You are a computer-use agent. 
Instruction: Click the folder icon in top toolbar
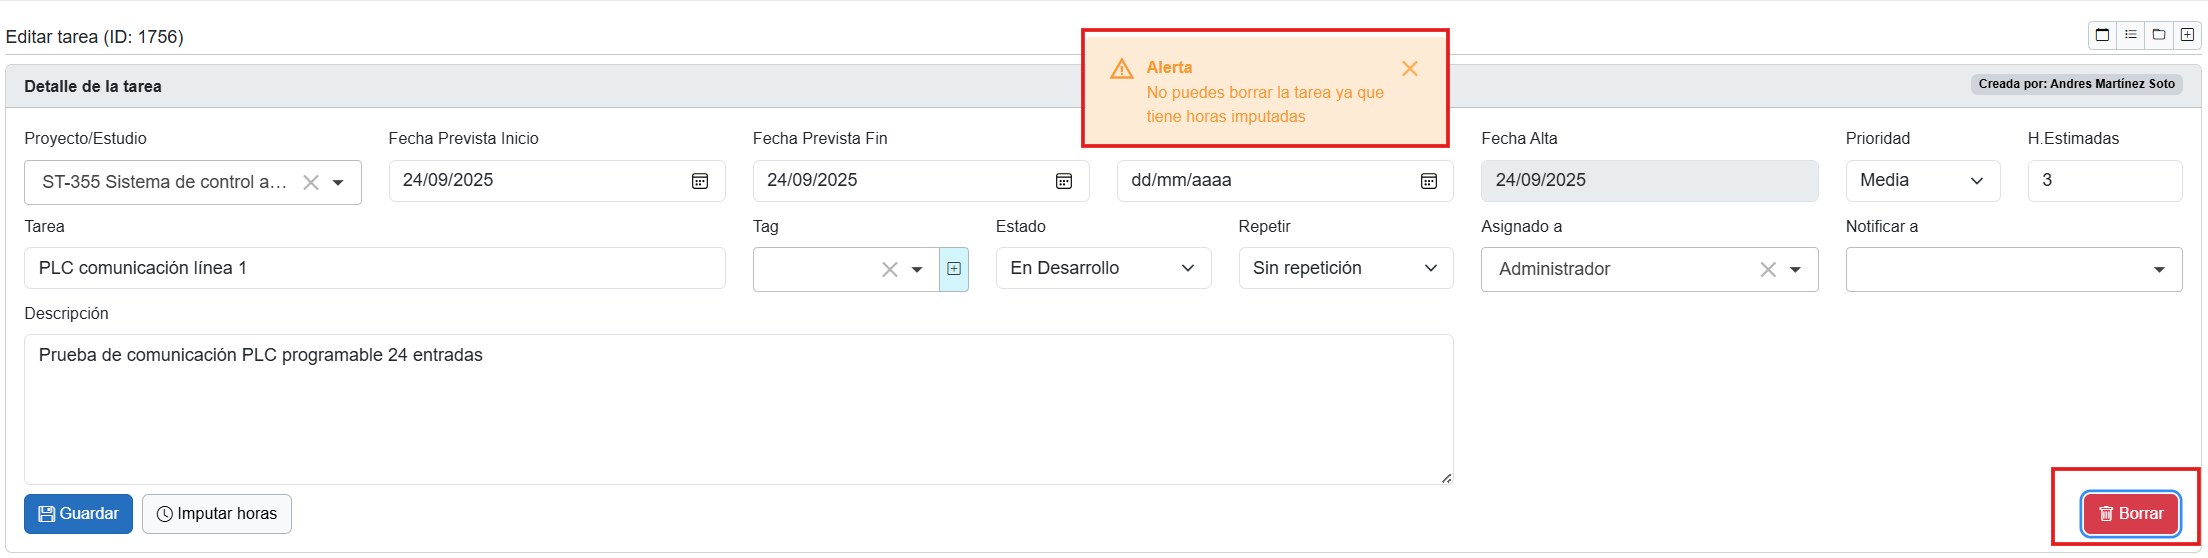tap(2159, 35)
